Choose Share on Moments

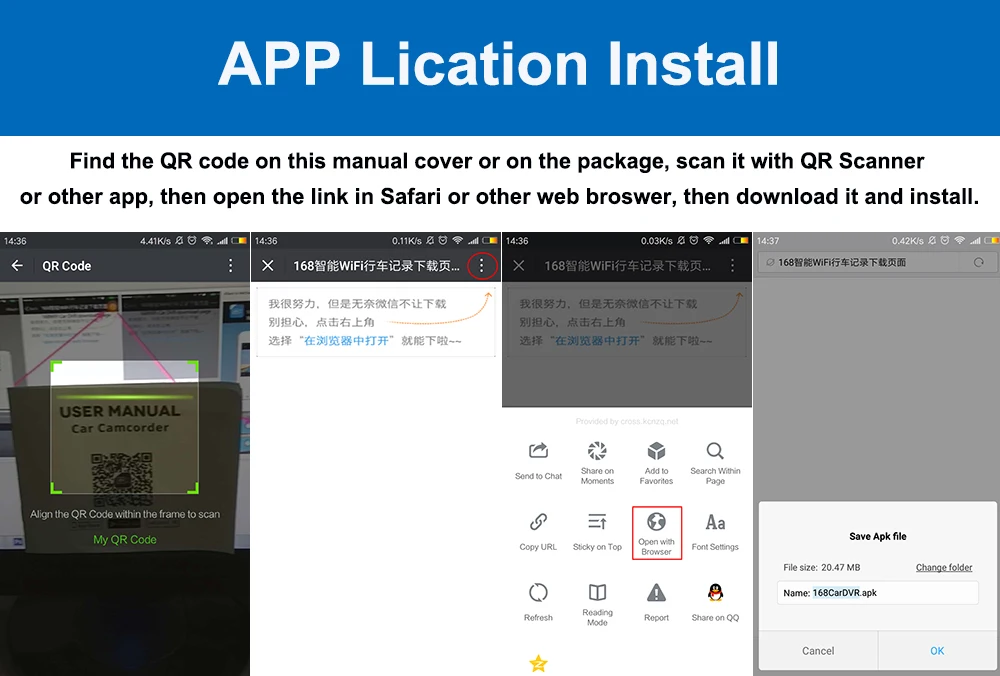click(597, 463)
